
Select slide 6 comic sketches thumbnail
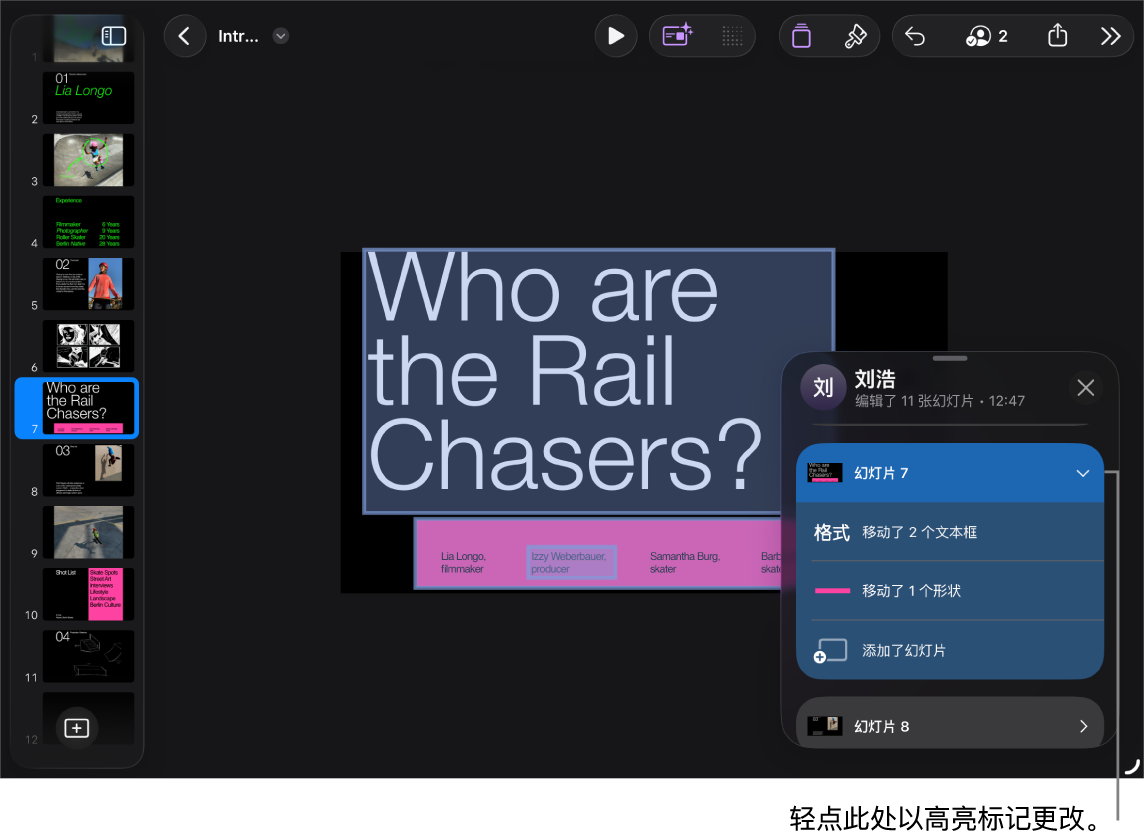(88, 346)
